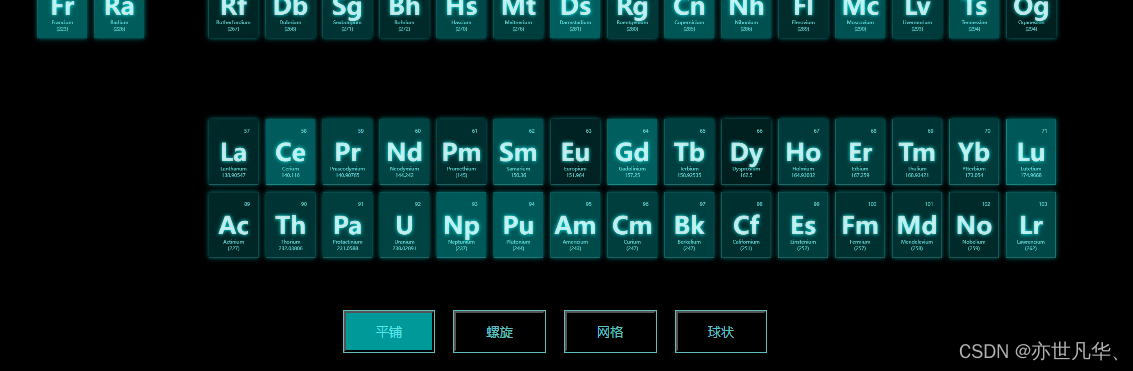
Task: Click the Sm Samarium element card
Action: (x=518, y=152)
